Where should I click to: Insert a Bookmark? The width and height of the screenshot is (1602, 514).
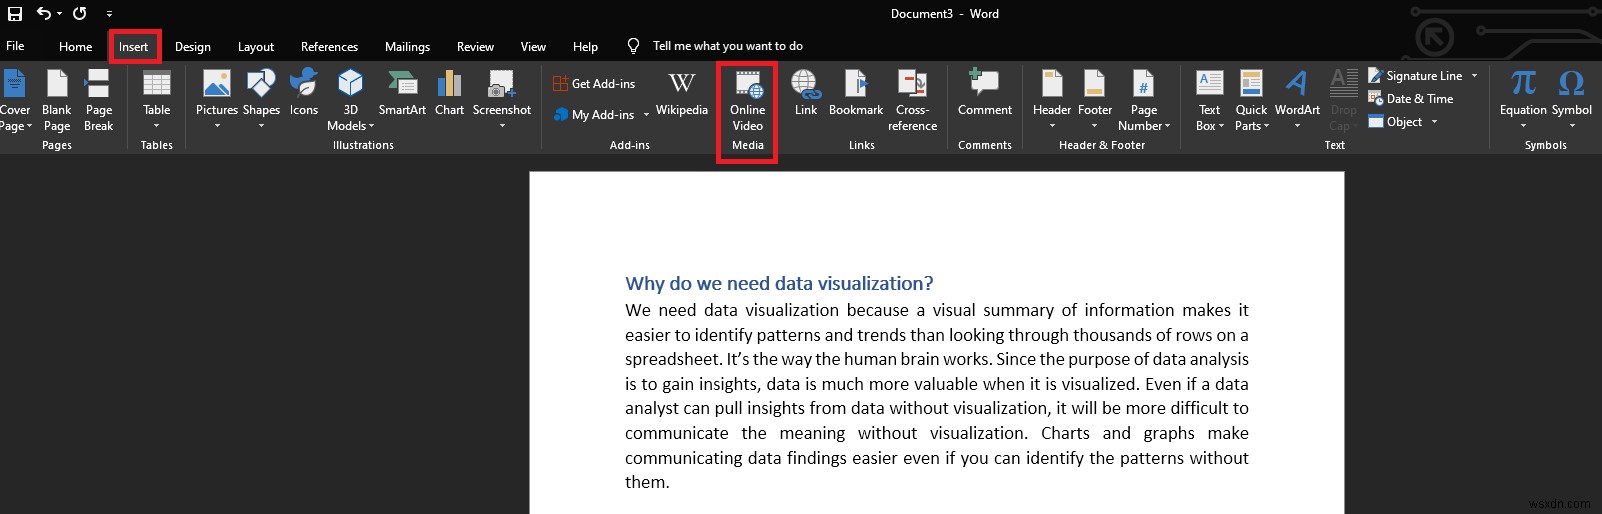tap(856, 93)
